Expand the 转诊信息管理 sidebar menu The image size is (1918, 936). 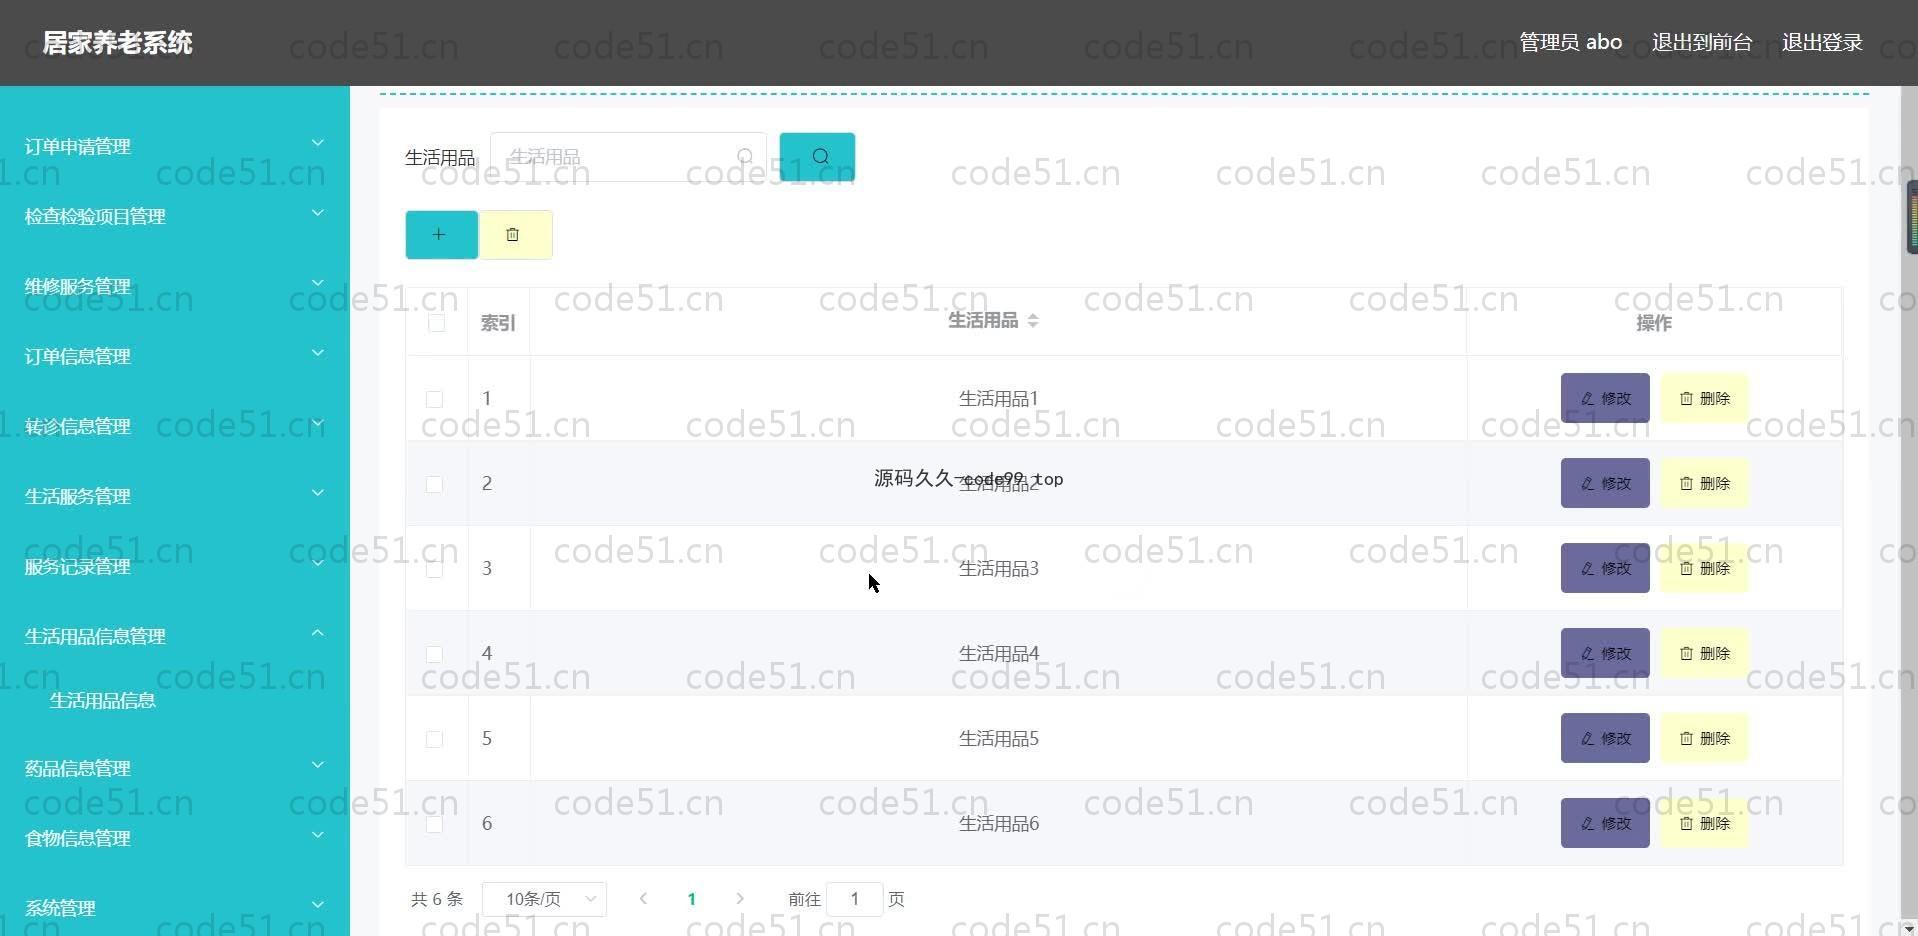[x=175, y=426]
